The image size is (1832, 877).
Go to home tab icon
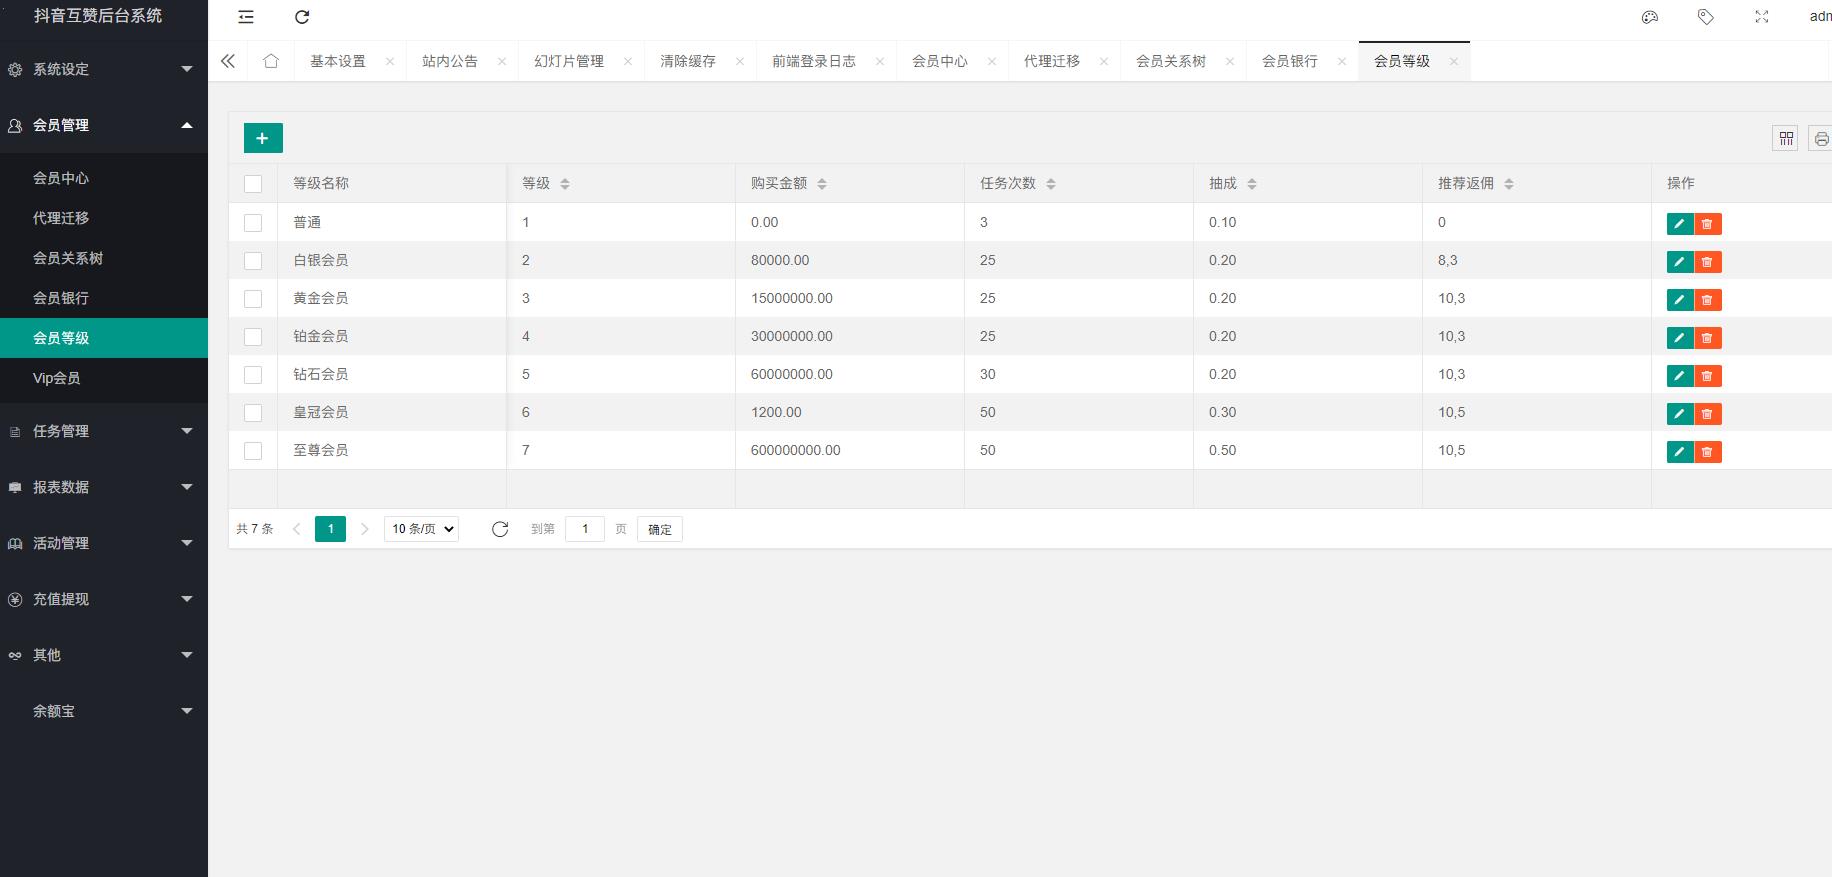tap(271, 61)
